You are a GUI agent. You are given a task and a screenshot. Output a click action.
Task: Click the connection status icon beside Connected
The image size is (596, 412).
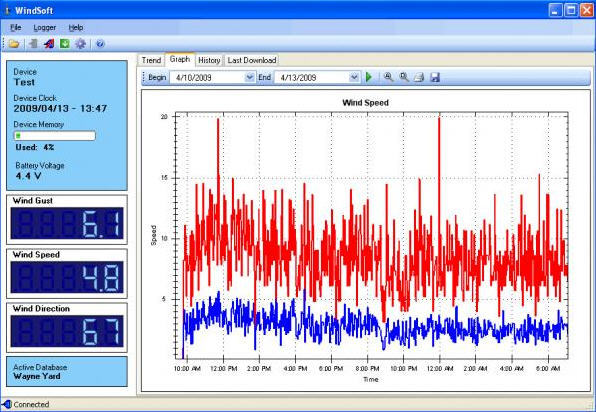tap(7, 404)
